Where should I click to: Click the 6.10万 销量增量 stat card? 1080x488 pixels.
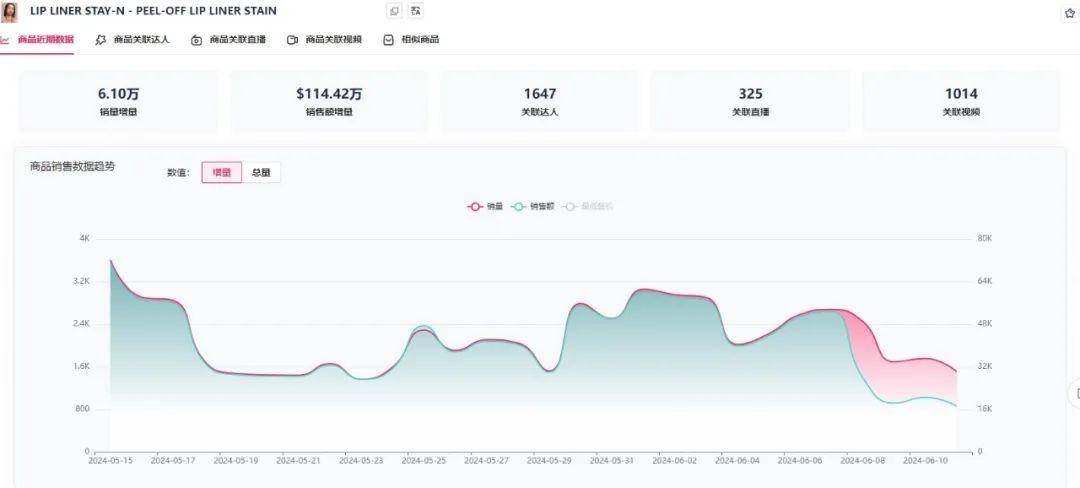(118, 101)
